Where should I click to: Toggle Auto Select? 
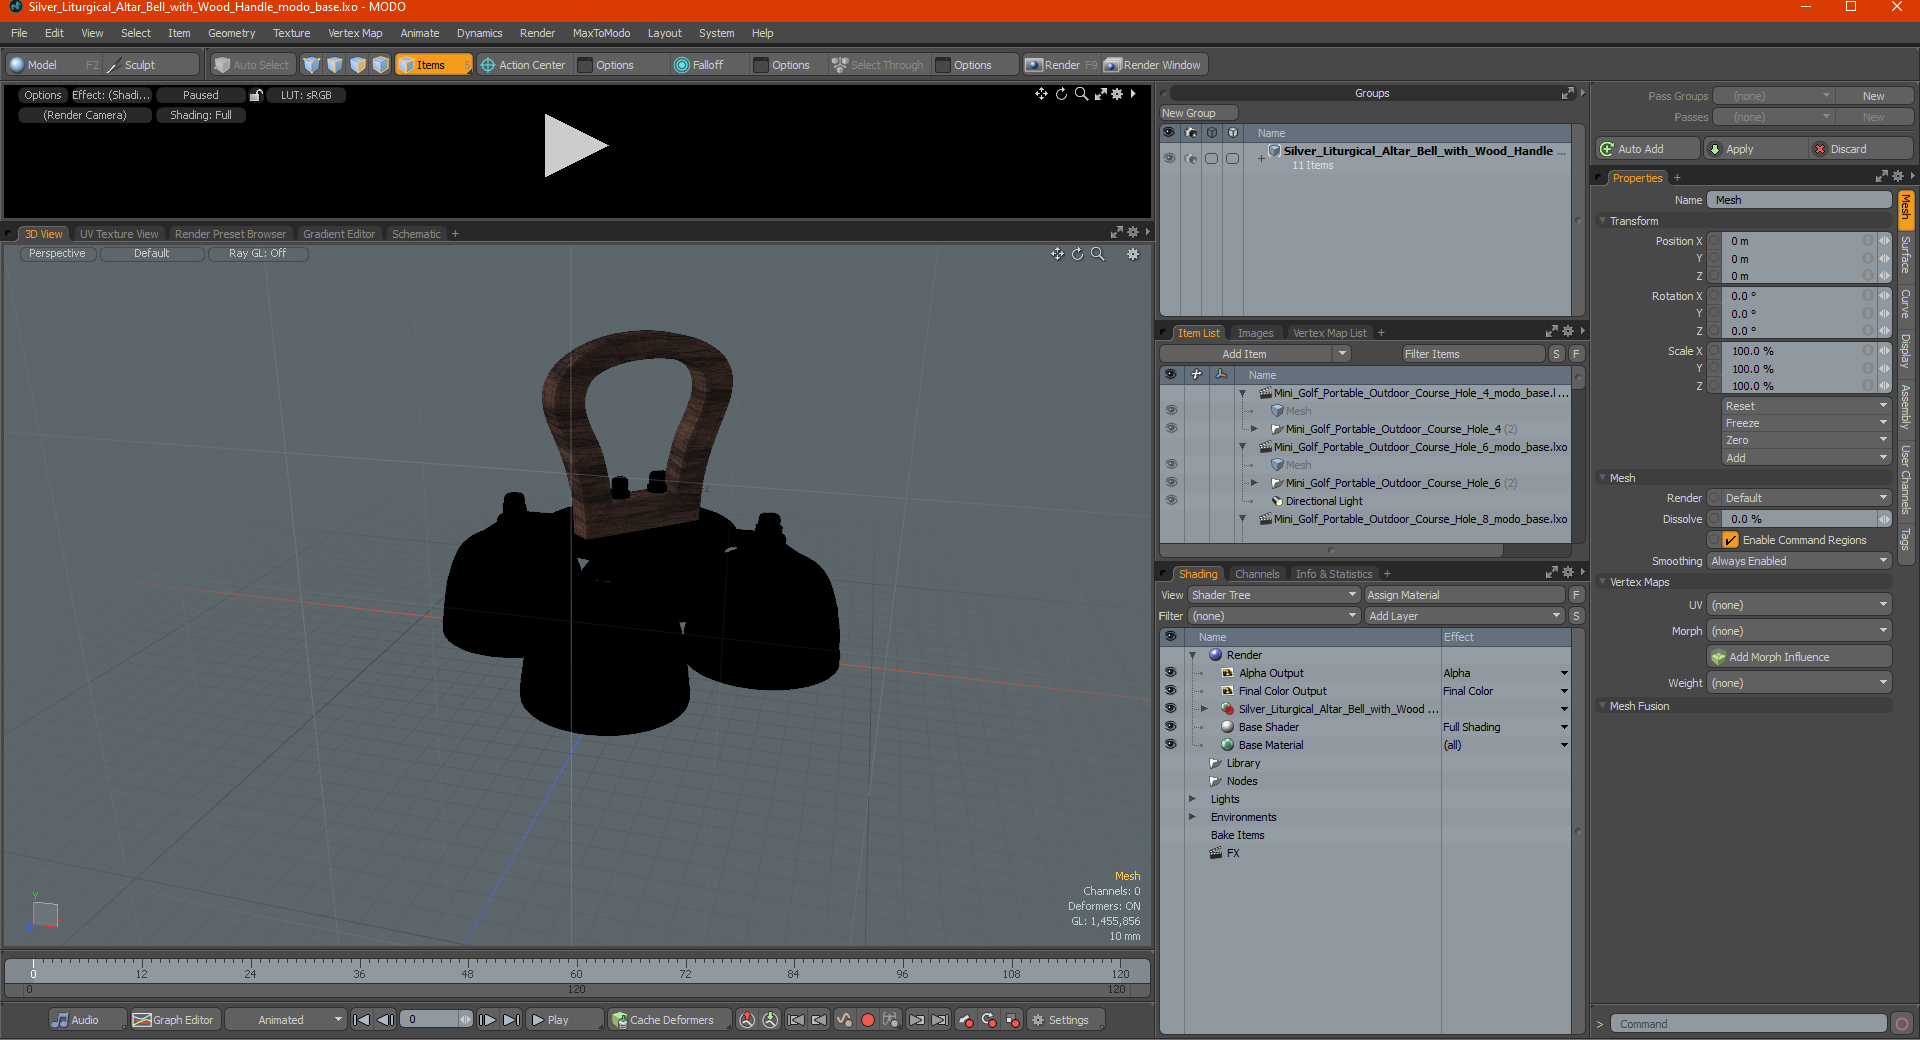[x=253, y=65]
